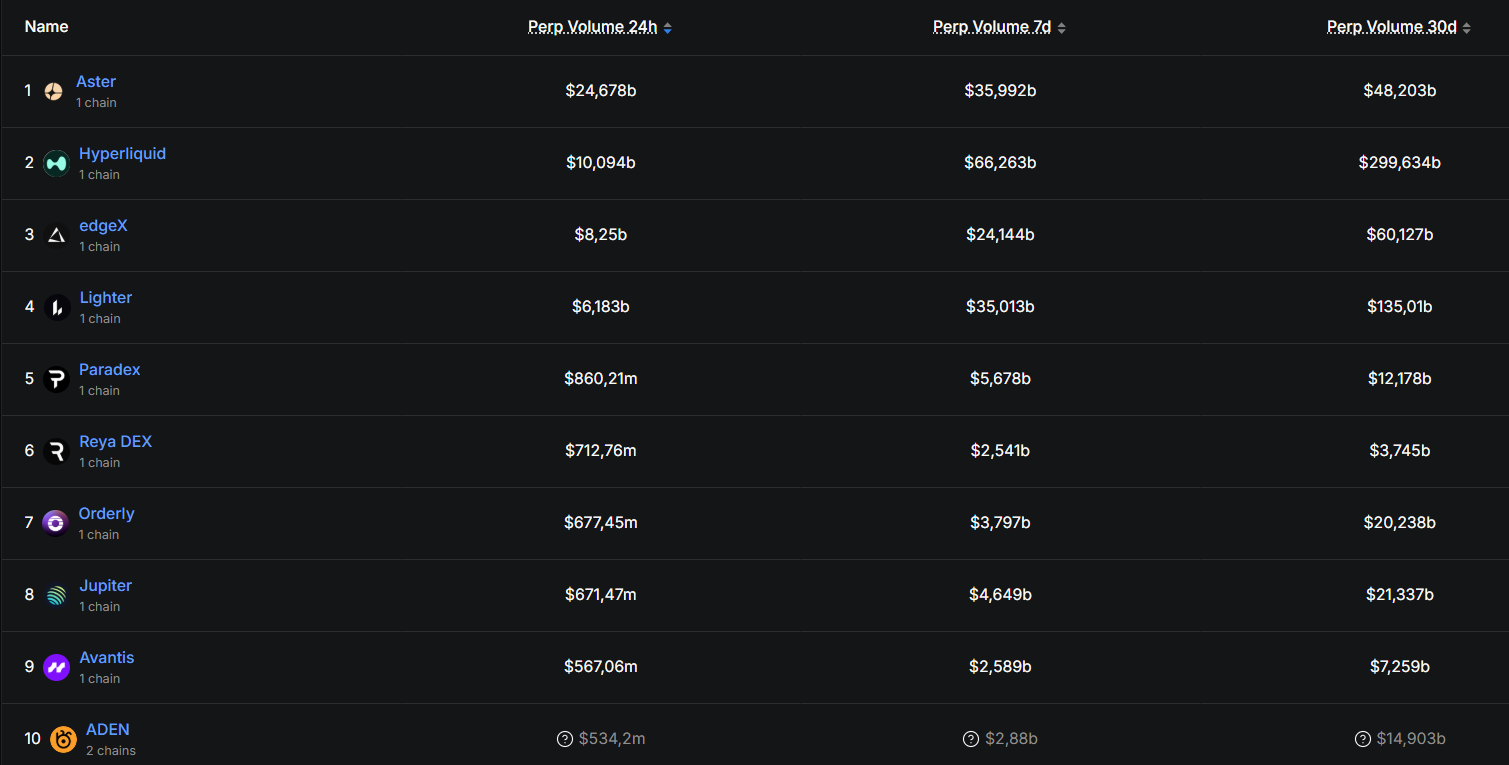The height and width of the screenshot is (765, 1509).
Task: Click the Orderly purple logo icon
Action: pyautogui.click(x=56, y=523)
